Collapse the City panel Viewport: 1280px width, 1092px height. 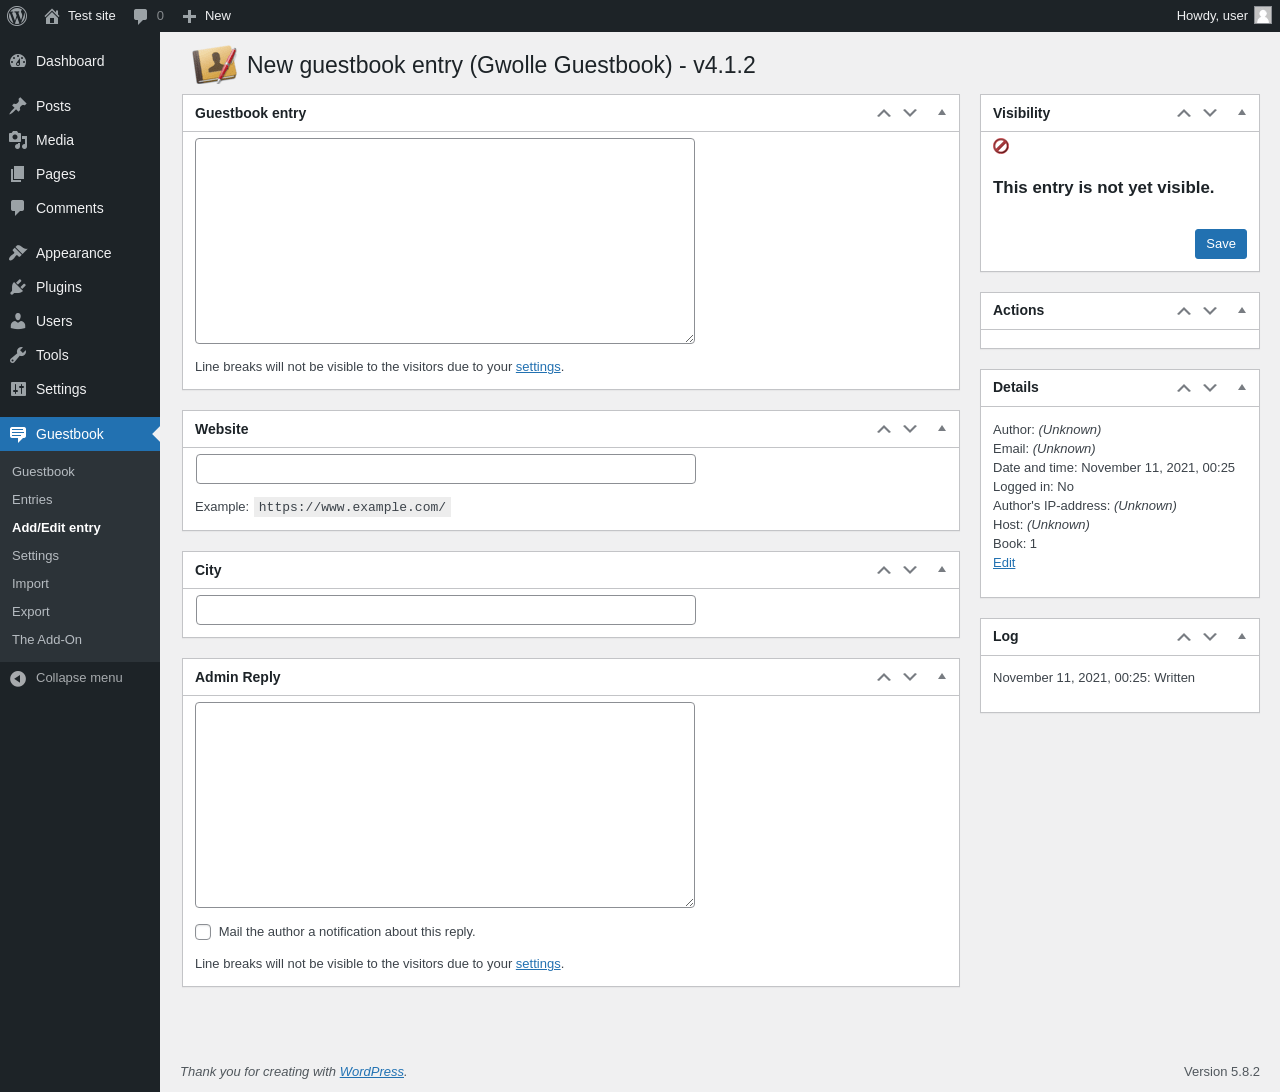(942, 570)
